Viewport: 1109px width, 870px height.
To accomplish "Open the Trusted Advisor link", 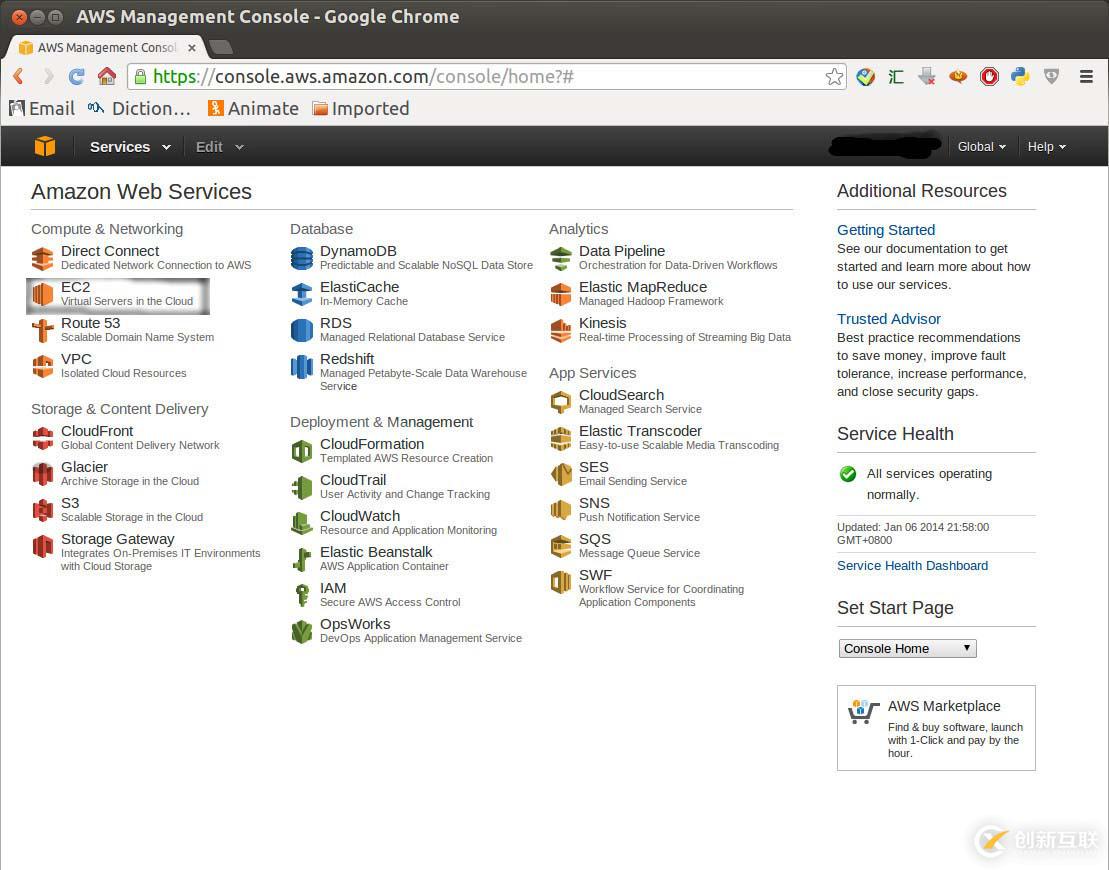I will 888,319.
